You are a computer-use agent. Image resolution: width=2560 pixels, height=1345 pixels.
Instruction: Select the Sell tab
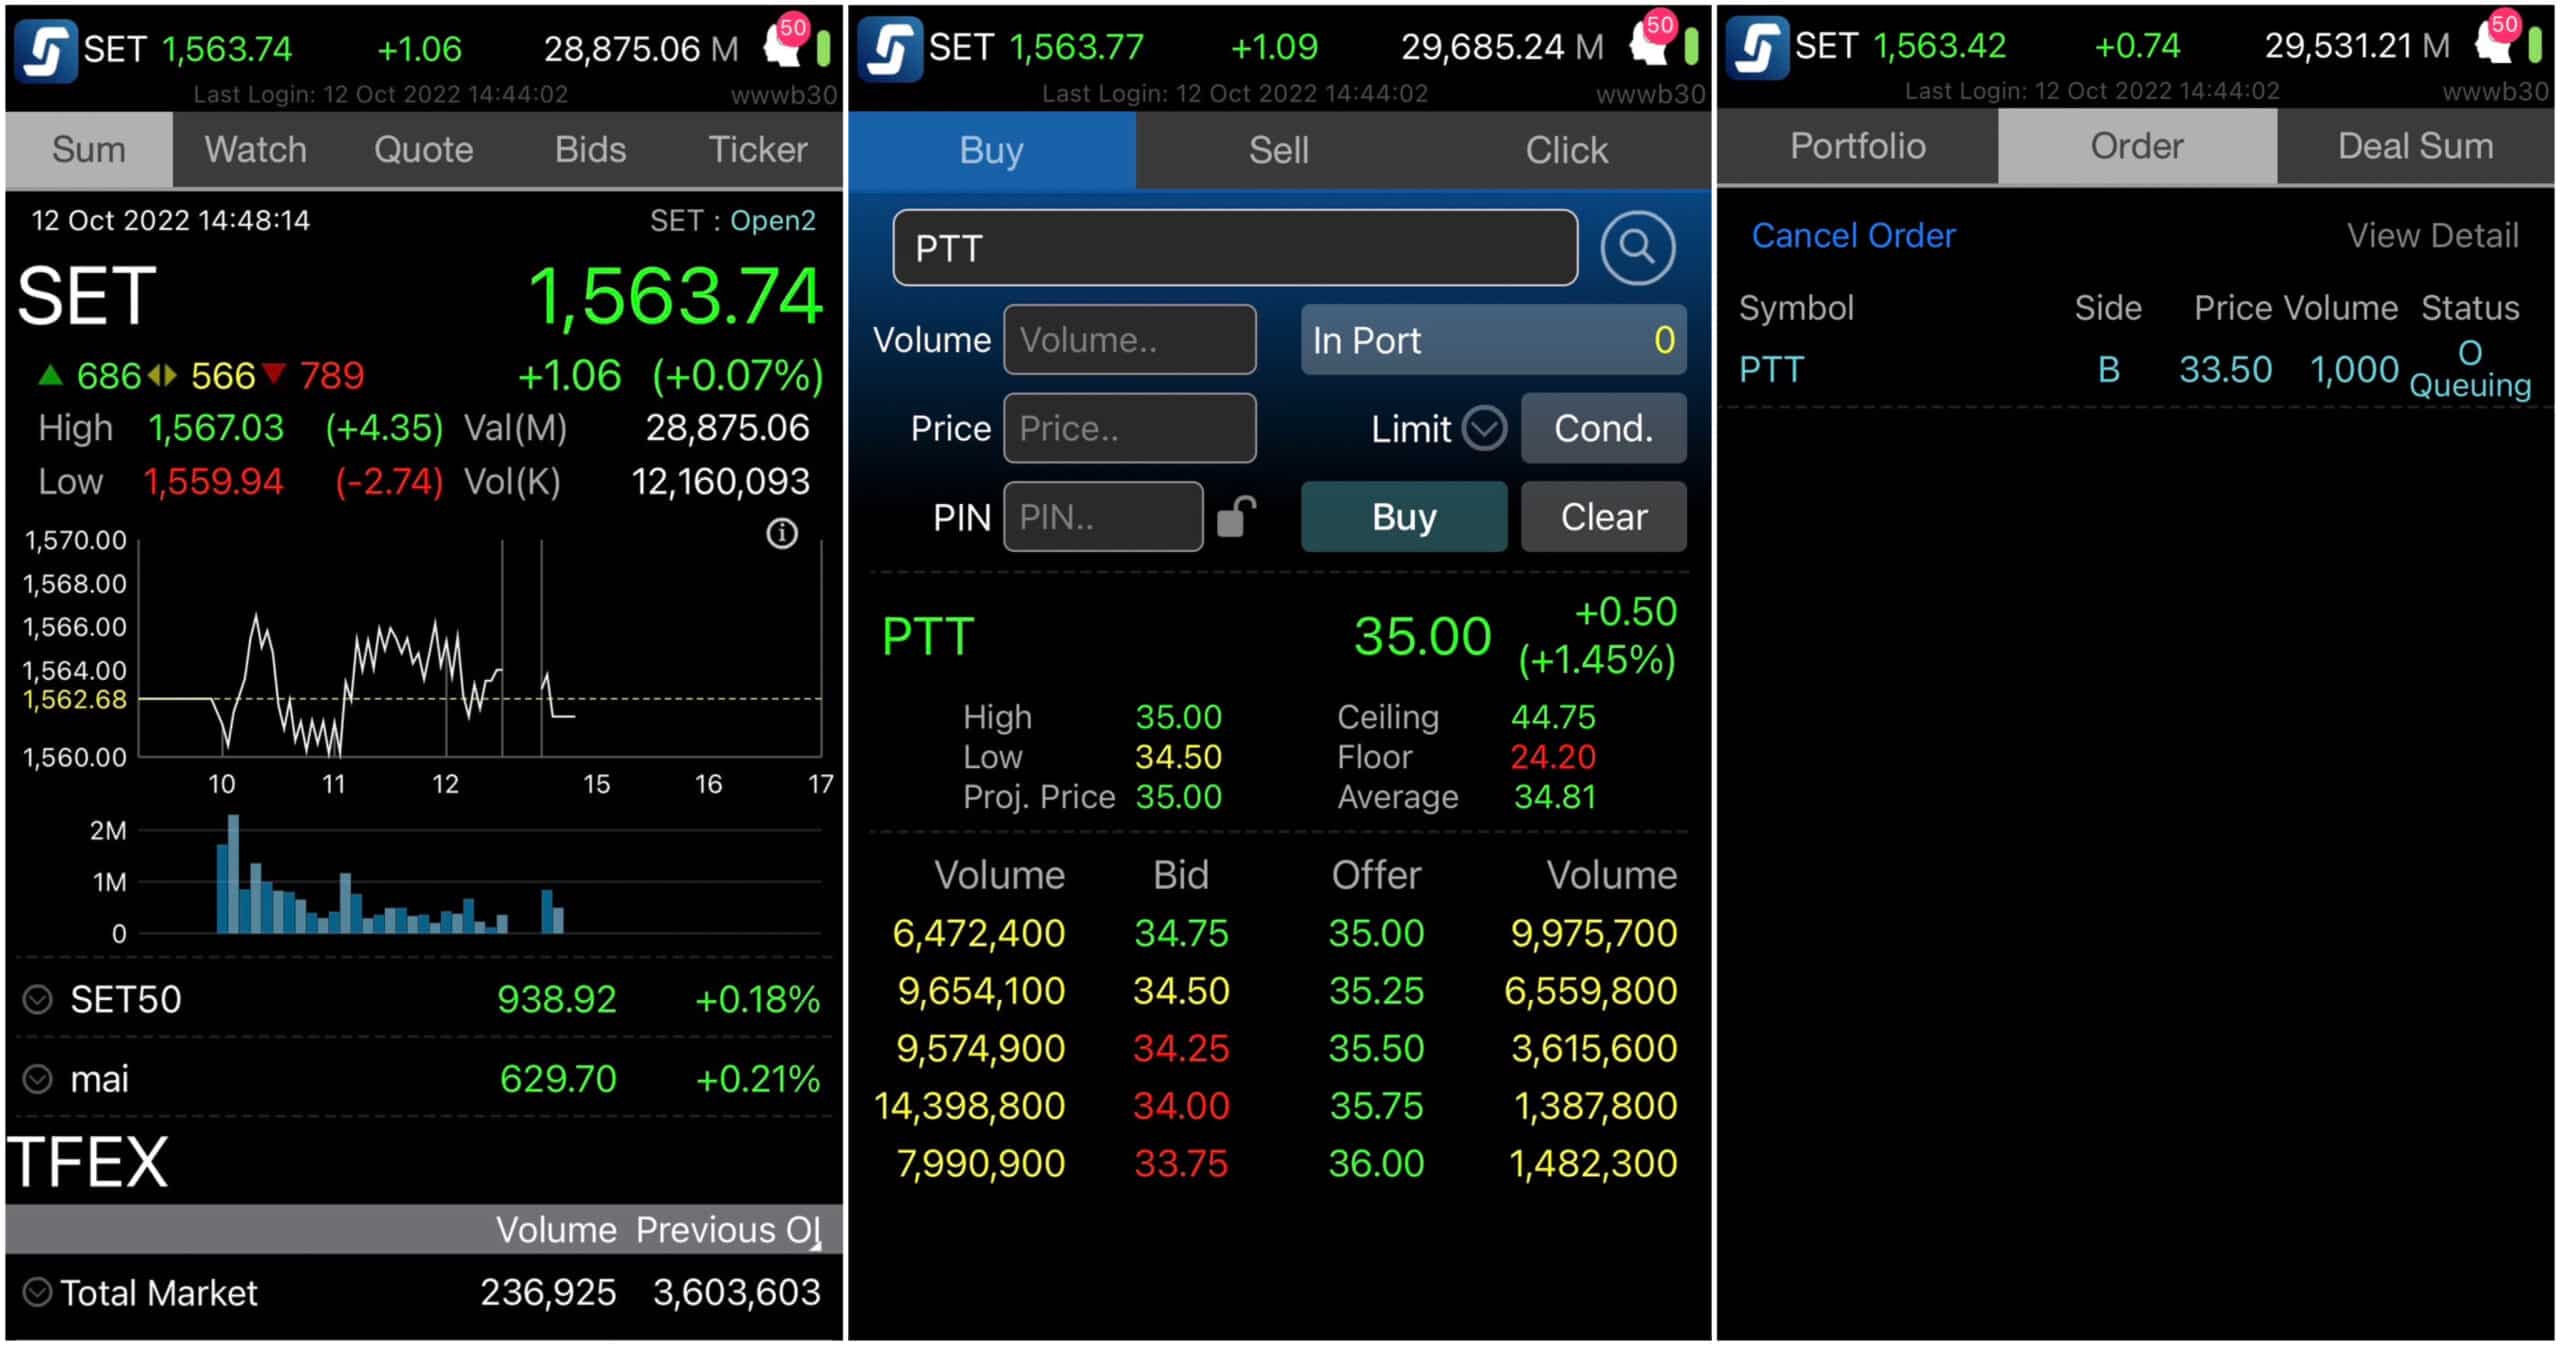click(1279, 150)
